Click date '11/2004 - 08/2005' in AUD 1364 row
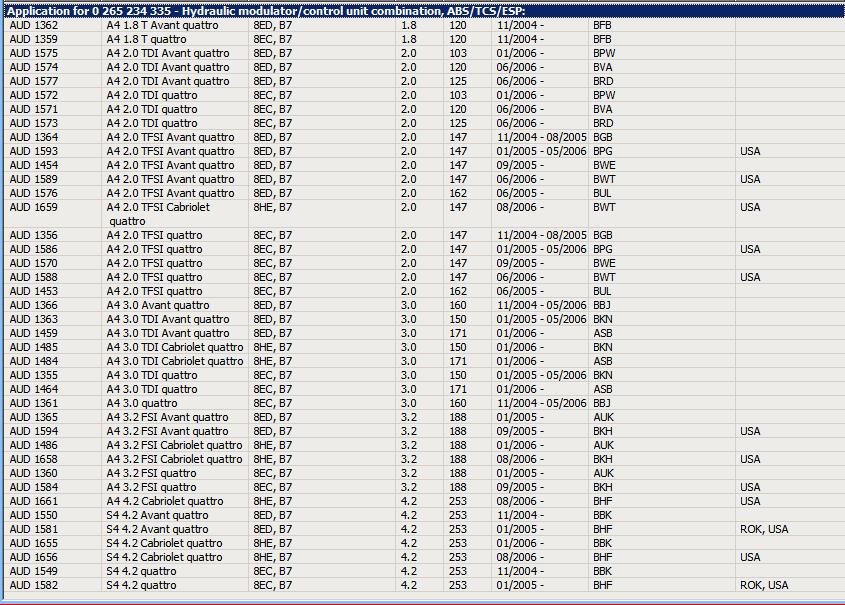845x605 pixels. 542,137
